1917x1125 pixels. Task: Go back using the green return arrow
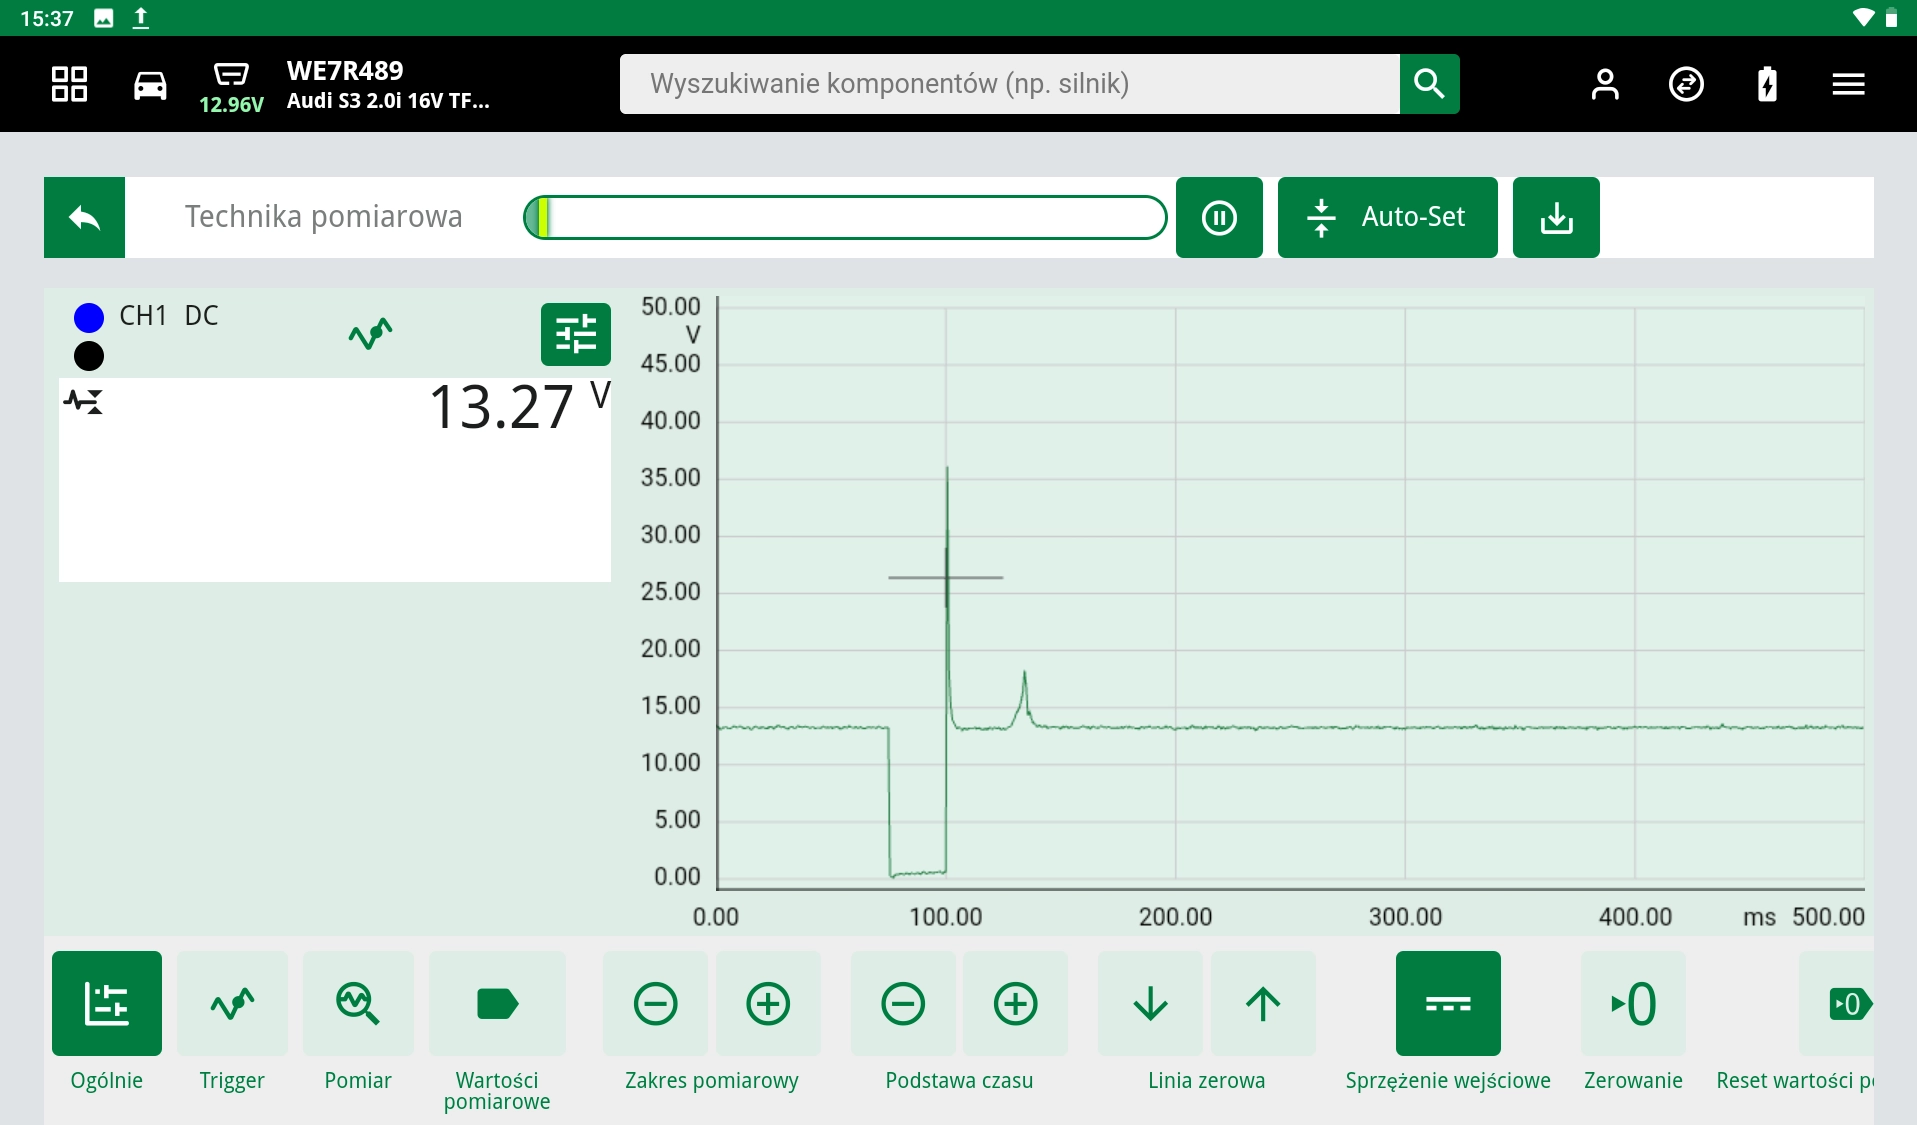[x=84, y=217]
